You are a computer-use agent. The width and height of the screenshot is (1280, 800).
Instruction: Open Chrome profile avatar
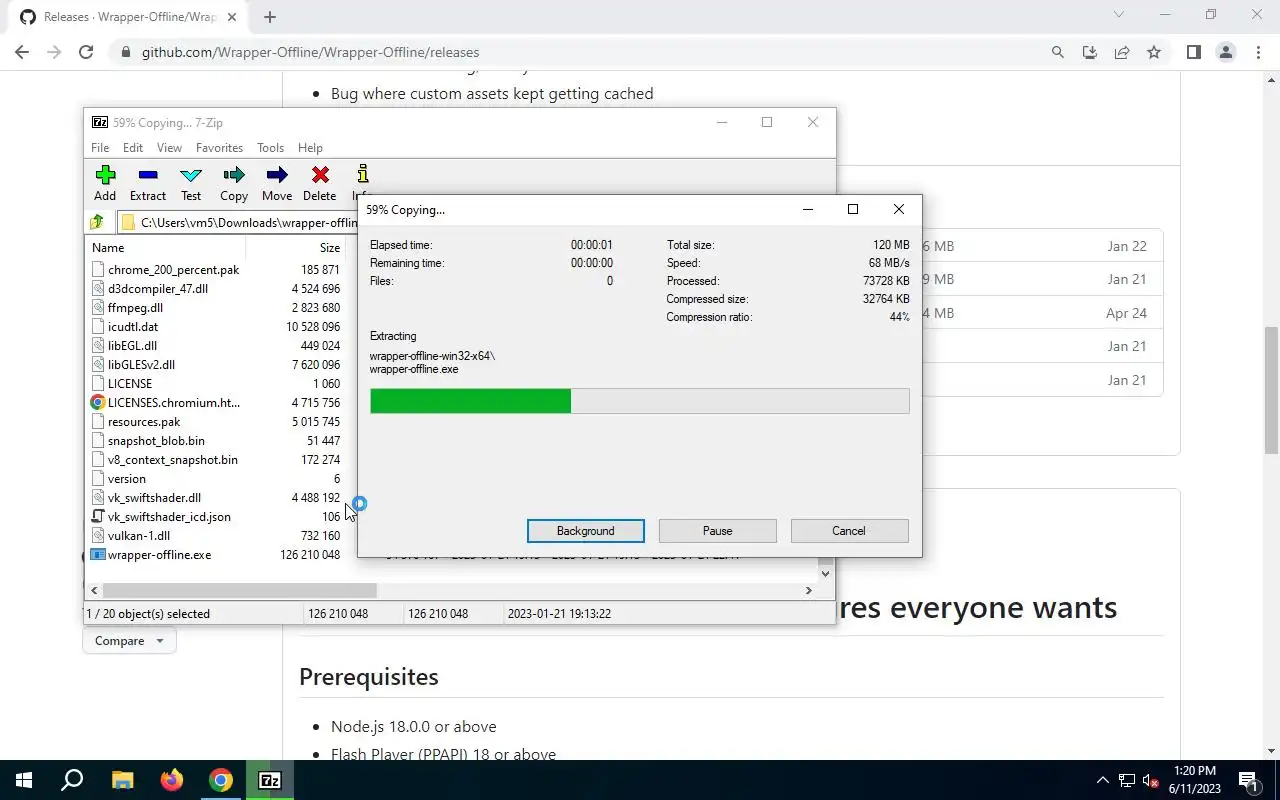pos(1225,52)
